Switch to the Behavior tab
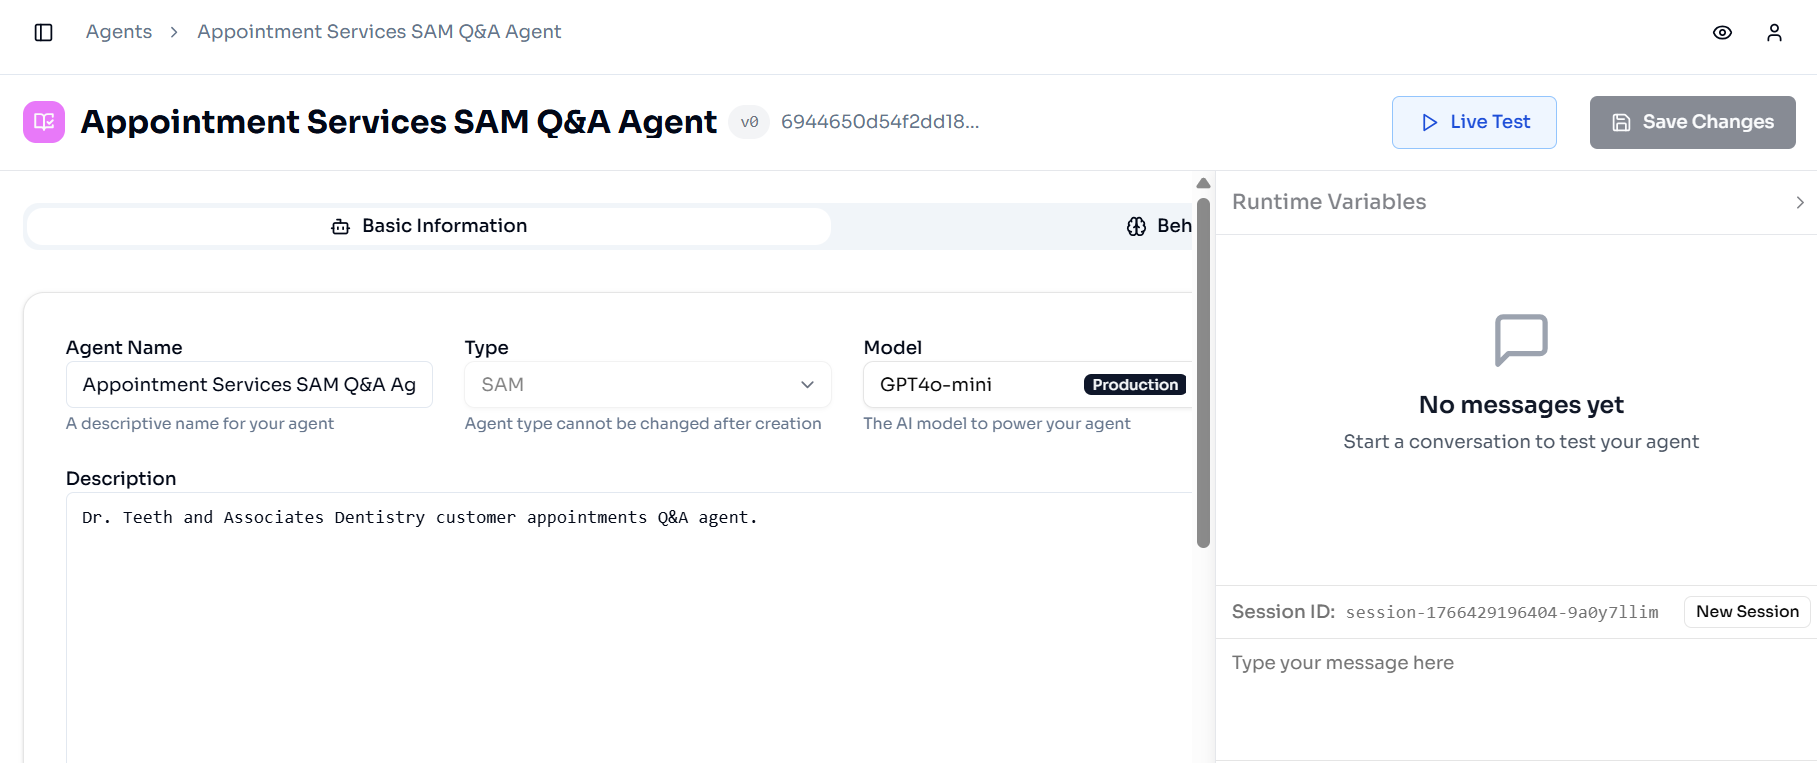This screenshot has height=763, width=1817. [x=1160, y=226]
